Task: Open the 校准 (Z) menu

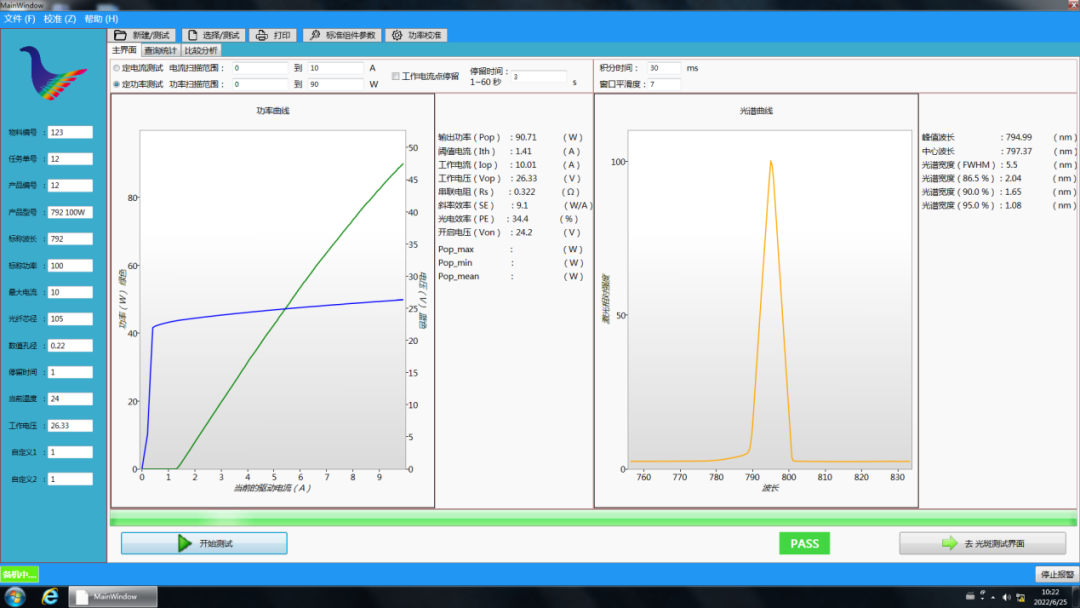Action: pos(60,19)
